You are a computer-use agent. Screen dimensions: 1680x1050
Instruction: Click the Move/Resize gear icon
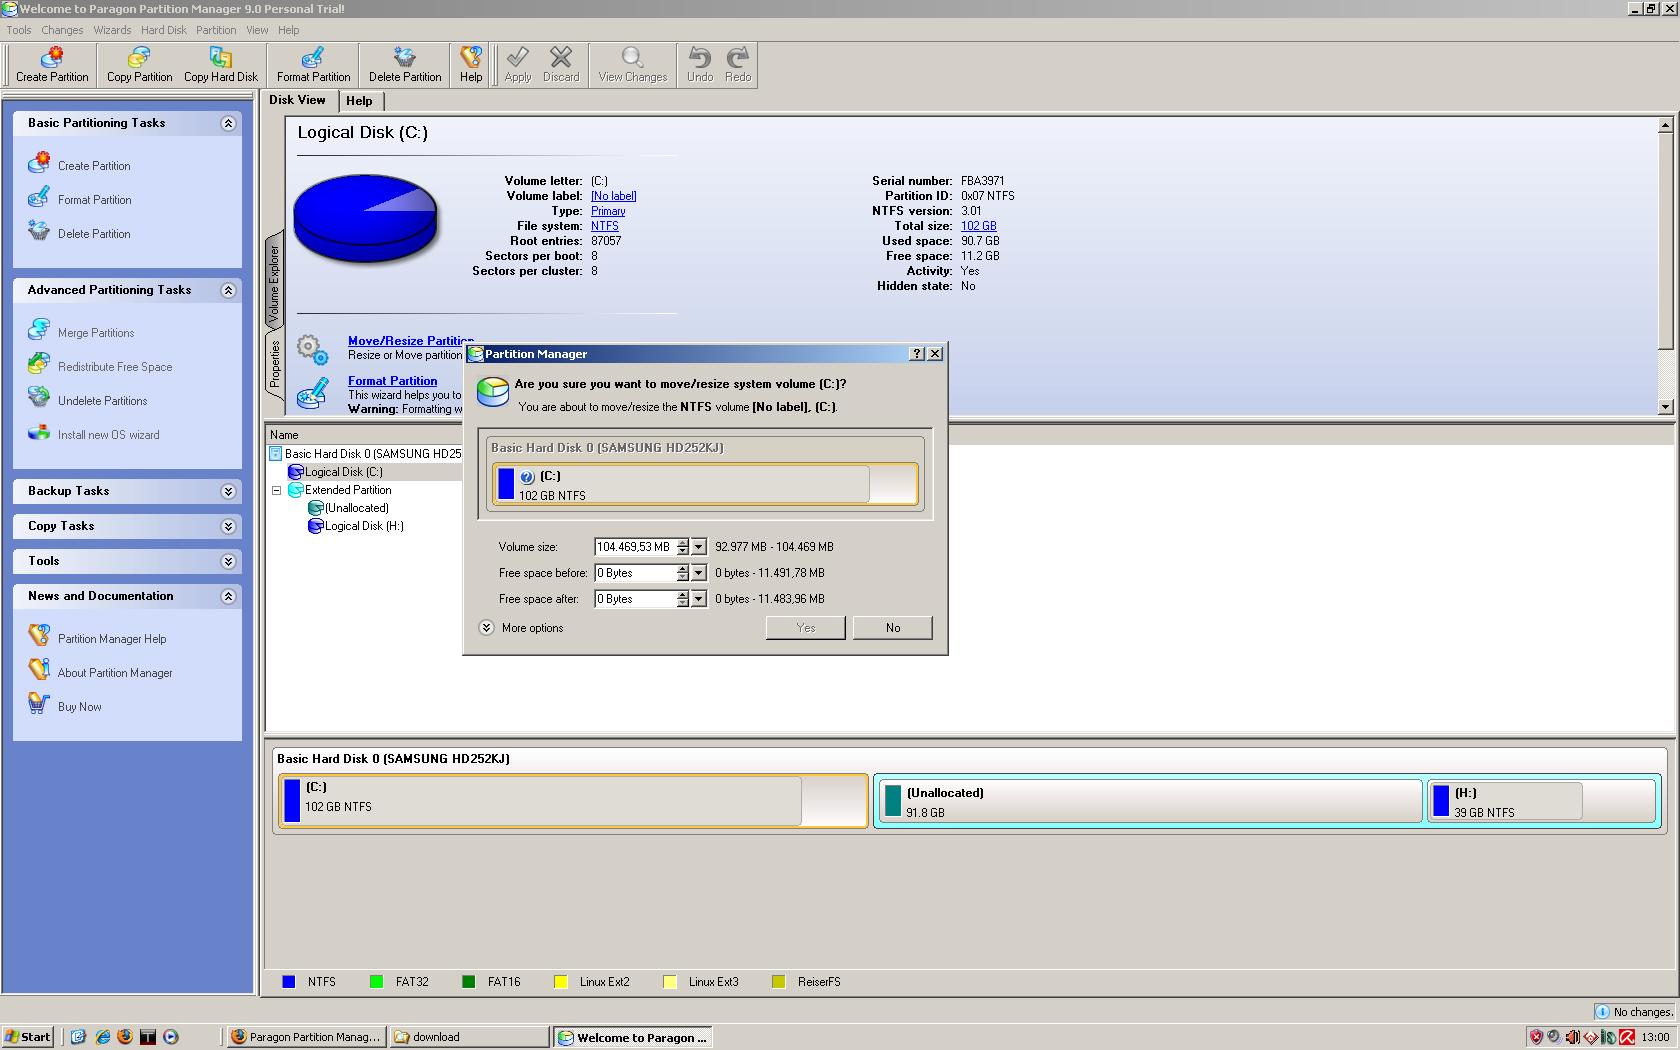(313, 349)
